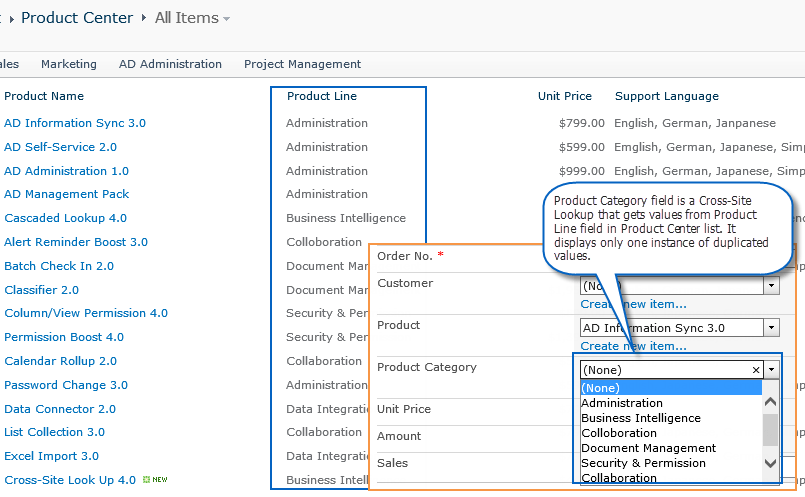
Task: Open the AD Administration tab
Action: pyautogui.click(x=170, y=64)
